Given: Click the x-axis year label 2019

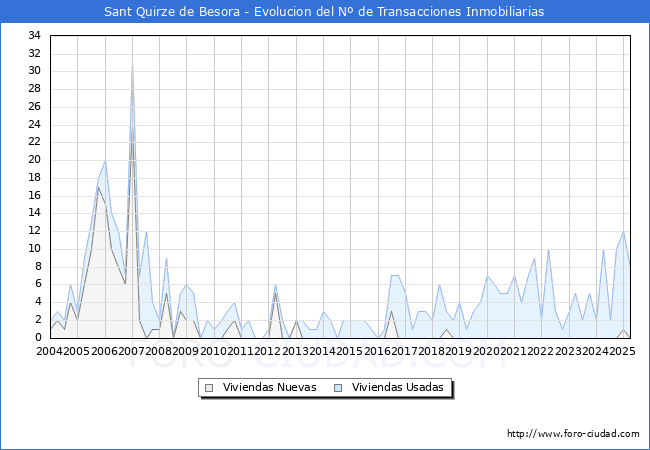Looking at the screenshot, I should [459, 351].
